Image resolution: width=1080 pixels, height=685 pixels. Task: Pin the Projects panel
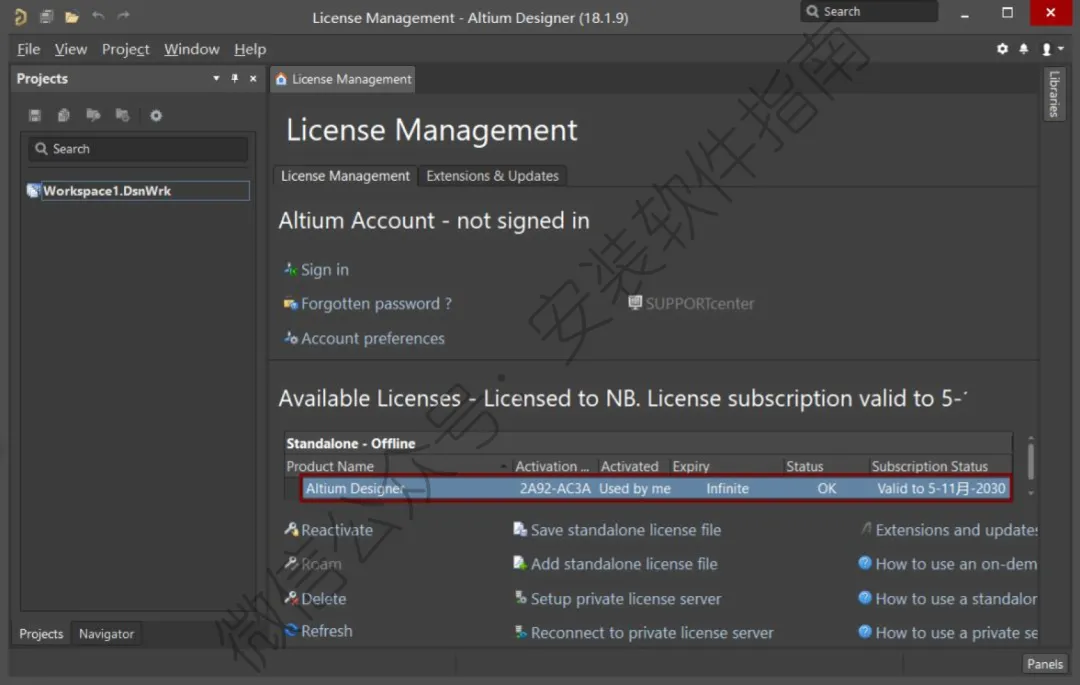pyautogui.click(x=235, y=78)
